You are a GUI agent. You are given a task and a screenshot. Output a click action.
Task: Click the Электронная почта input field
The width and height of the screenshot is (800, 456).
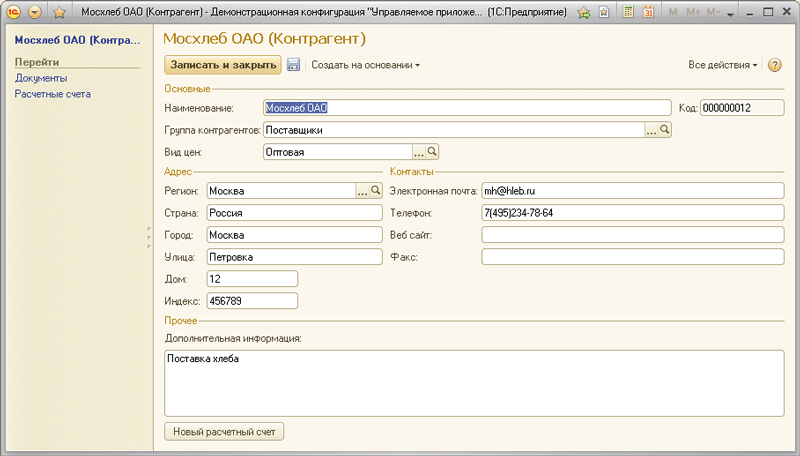pyautogui.click(x=632, y=190)
